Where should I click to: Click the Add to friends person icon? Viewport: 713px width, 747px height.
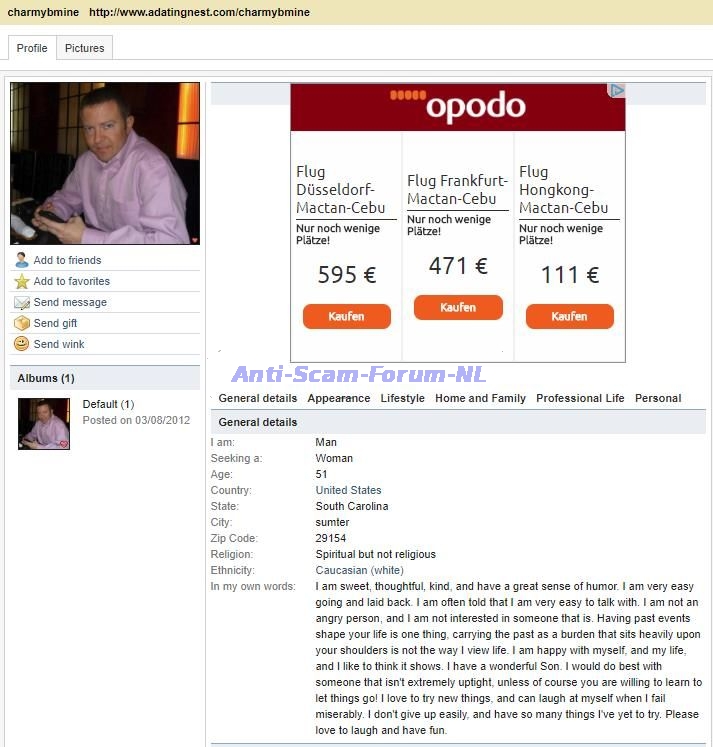21,260
